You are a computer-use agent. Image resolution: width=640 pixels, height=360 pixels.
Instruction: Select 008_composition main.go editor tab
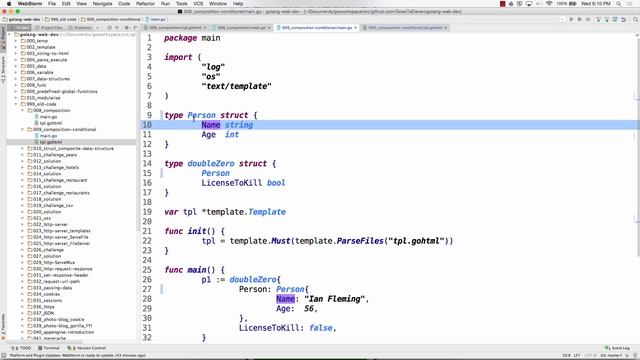pyautogui.click(x=241, y=28)
